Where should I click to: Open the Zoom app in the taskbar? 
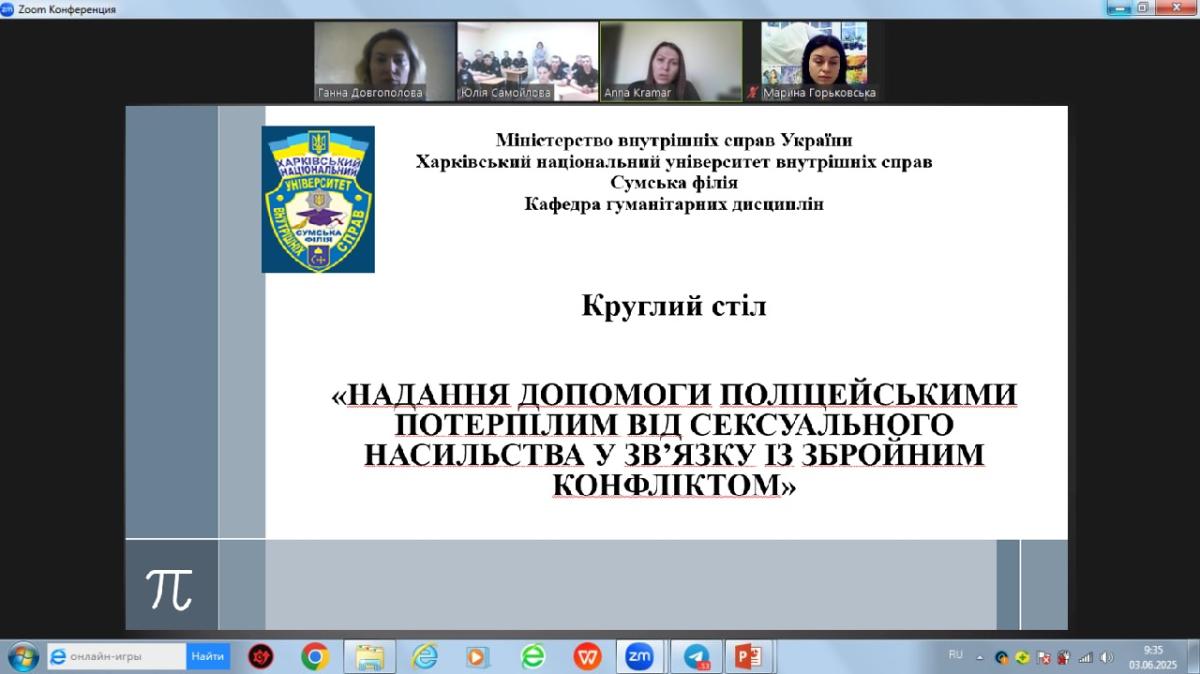640,657
